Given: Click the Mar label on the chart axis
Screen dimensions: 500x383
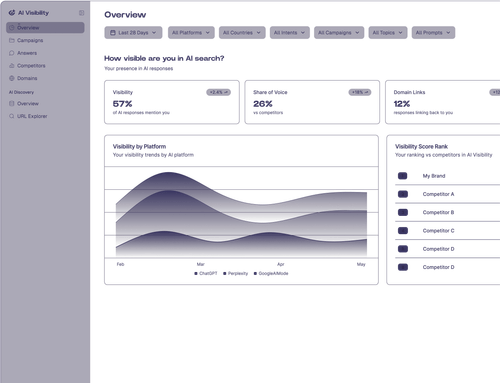Looking at the screenshot, I should click(200, 264).
